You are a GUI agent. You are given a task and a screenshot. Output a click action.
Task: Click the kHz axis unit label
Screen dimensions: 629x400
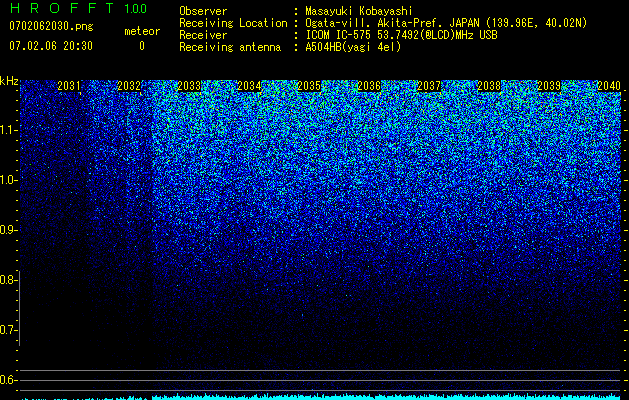click(x=9, y=81)
